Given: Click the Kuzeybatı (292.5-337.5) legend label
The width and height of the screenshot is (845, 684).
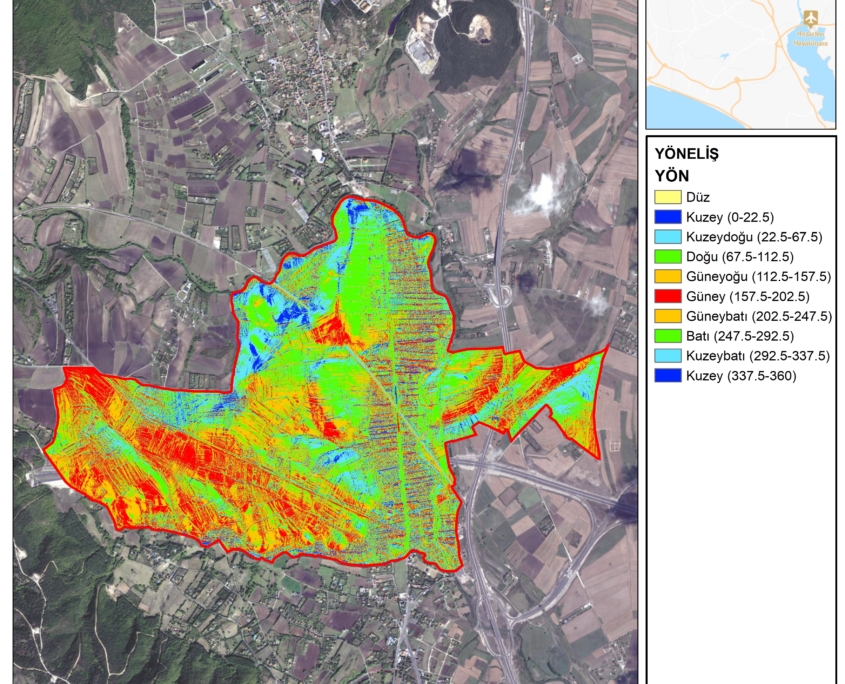Looking at the screenshot, I should (x=757, y=356).
